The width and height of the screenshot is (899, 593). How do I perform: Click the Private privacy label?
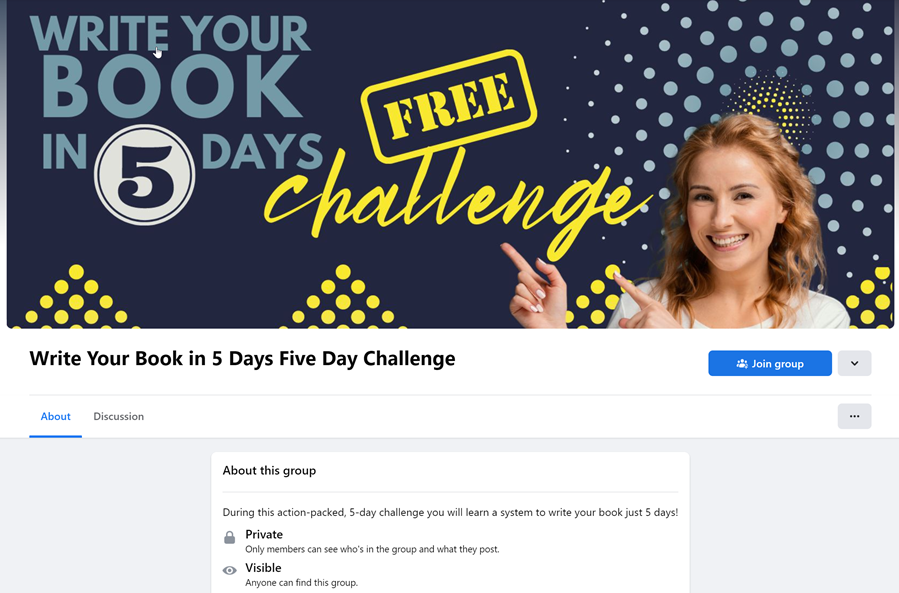click(x=264, y=535)
